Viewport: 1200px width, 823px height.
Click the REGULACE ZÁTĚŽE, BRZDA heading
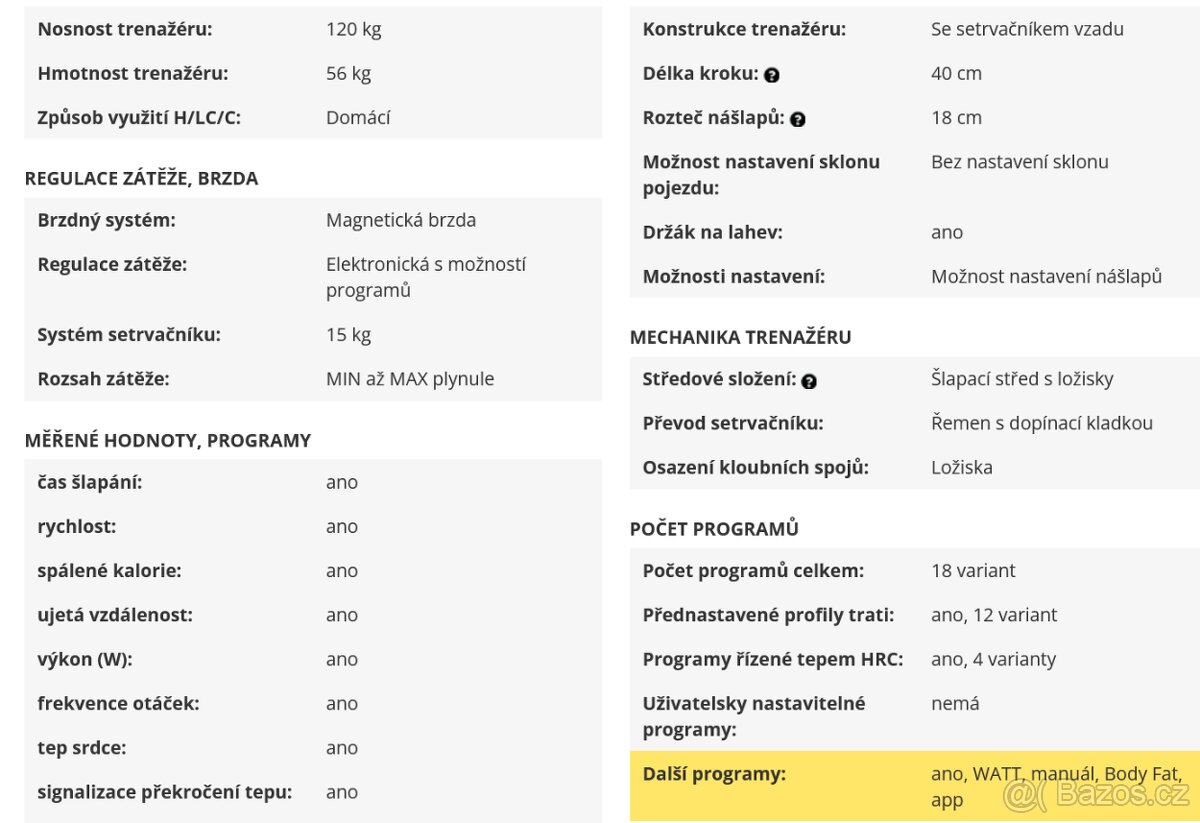point(141,178)
